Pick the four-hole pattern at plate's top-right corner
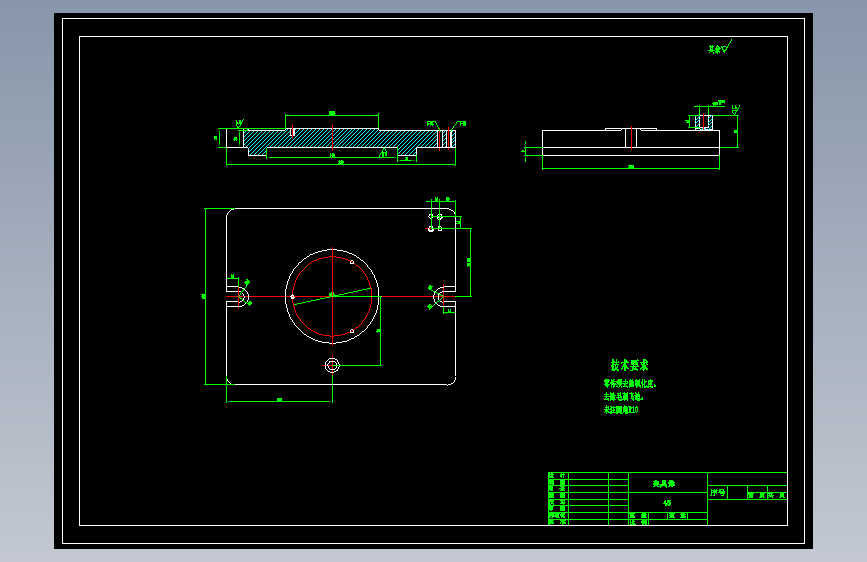 coord(435,222)
